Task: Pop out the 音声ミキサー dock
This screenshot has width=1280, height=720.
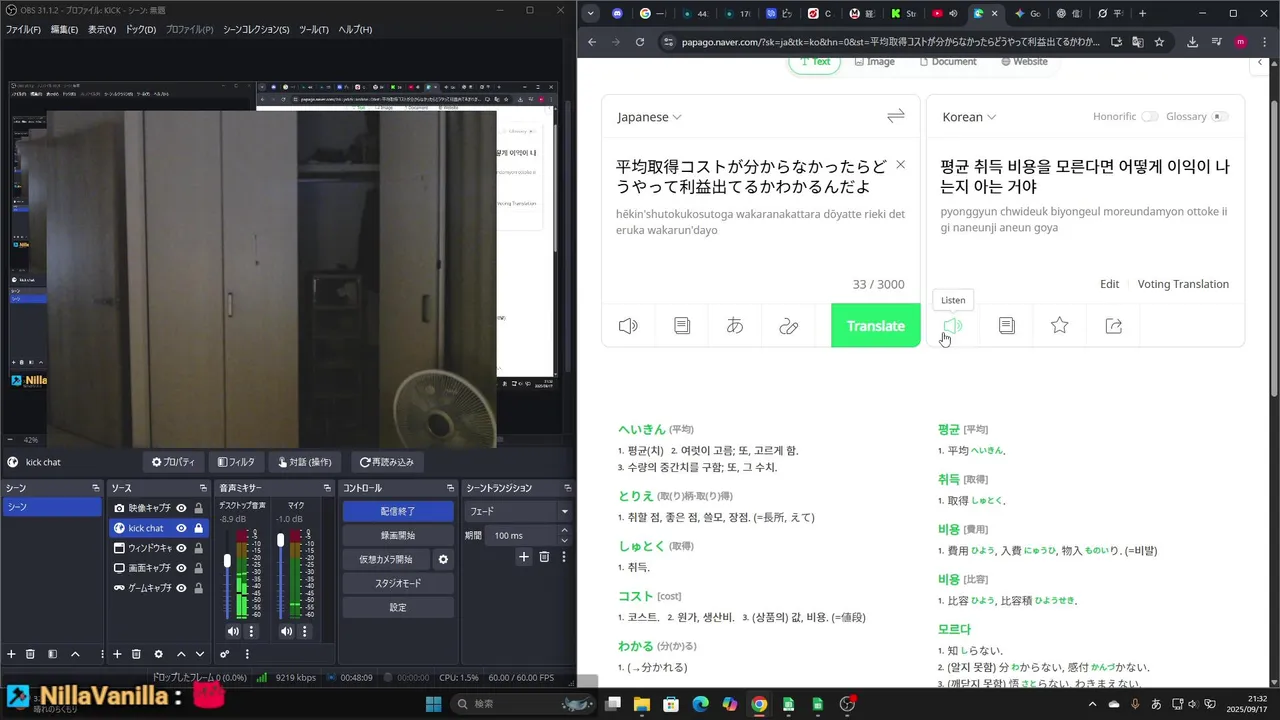Action: pos(327,488)
